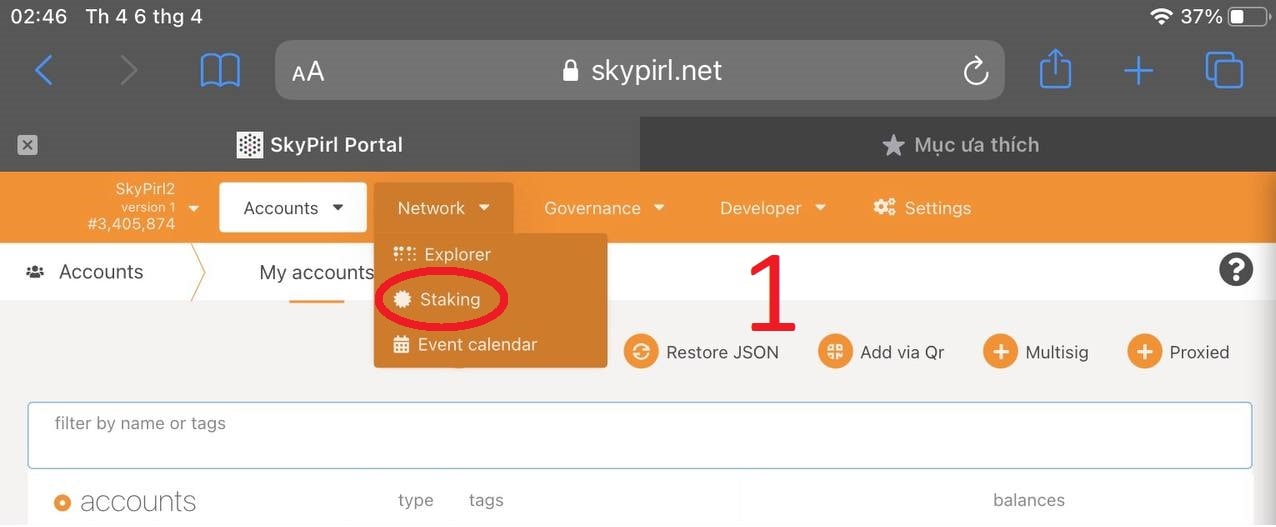
Task: Expand the Accounts dropdown
Action: (x=293, y=208)
